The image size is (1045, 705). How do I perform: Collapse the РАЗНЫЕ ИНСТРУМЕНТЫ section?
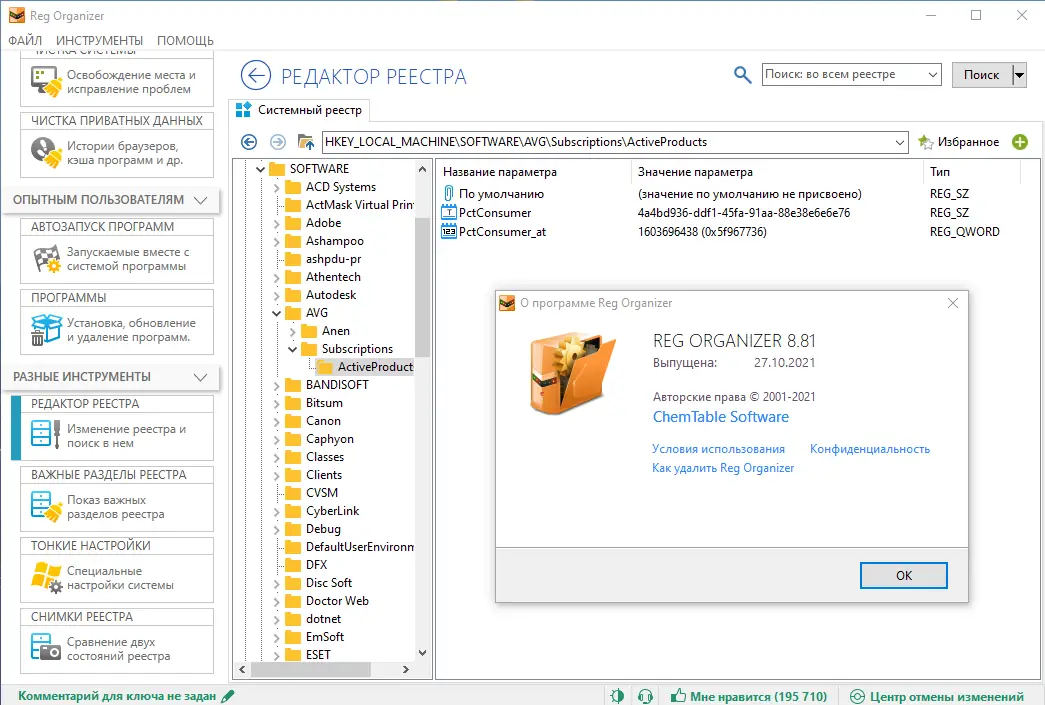click(x=200, y=377)
